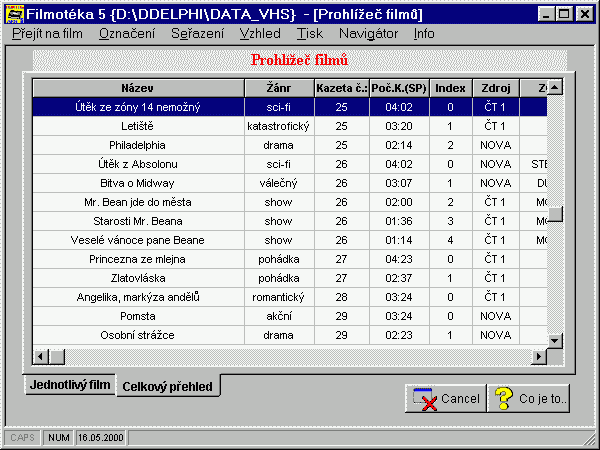Screen dimensions: 600x450
Task: Select the Celkový přehled tab
Action: click(x=168, y=386)
